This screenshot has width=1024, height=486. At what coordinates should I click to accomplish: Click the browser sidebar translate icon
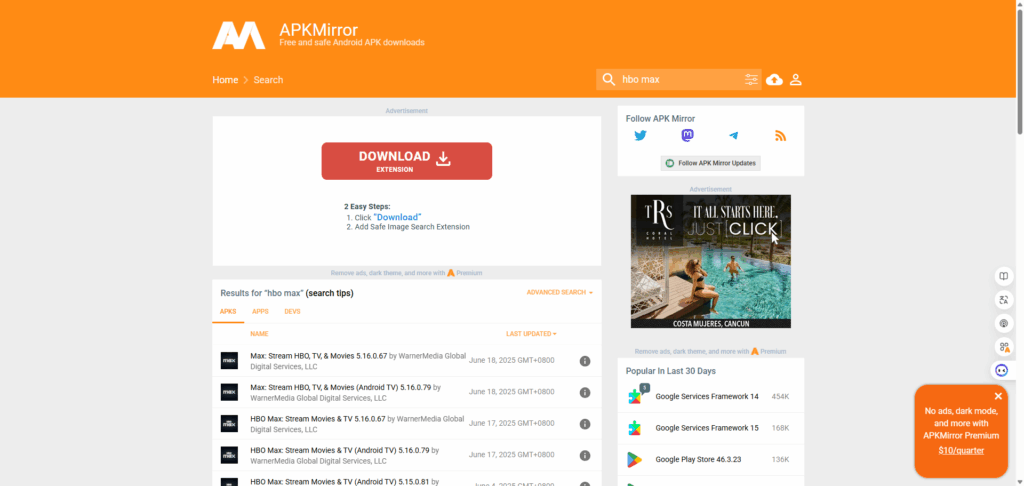click(1004, 300)
